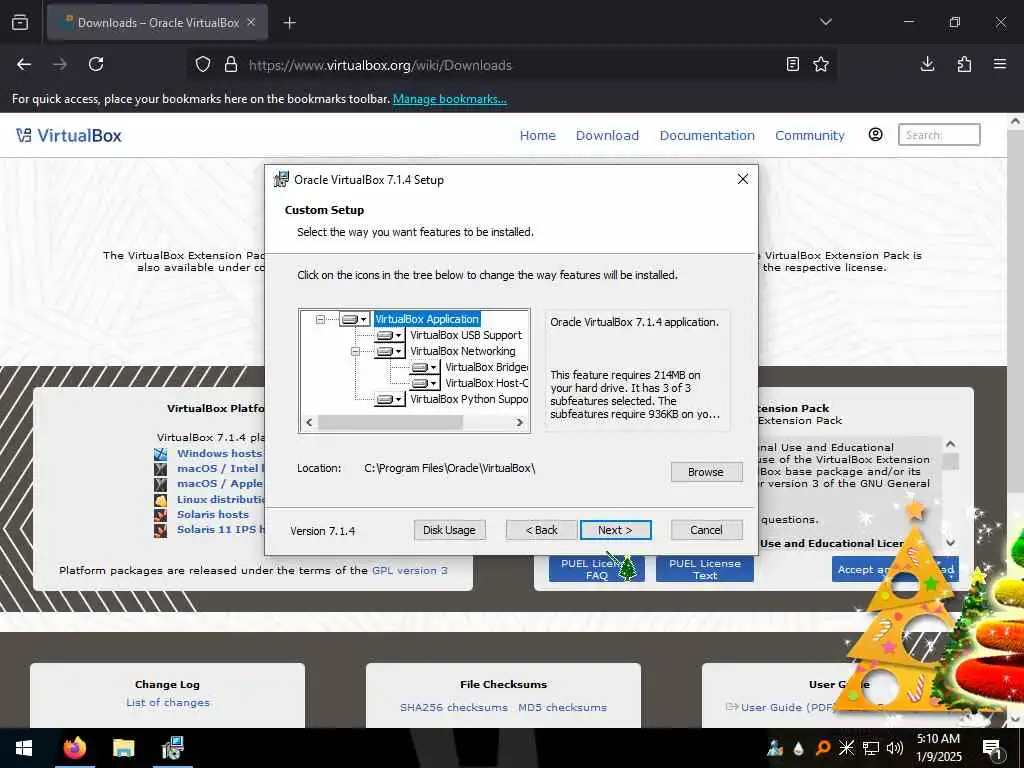The width and height of the screenshot is (1024, 768).
Task: Reload the page with the refresh icon
Action: click(x=96, y=64)
